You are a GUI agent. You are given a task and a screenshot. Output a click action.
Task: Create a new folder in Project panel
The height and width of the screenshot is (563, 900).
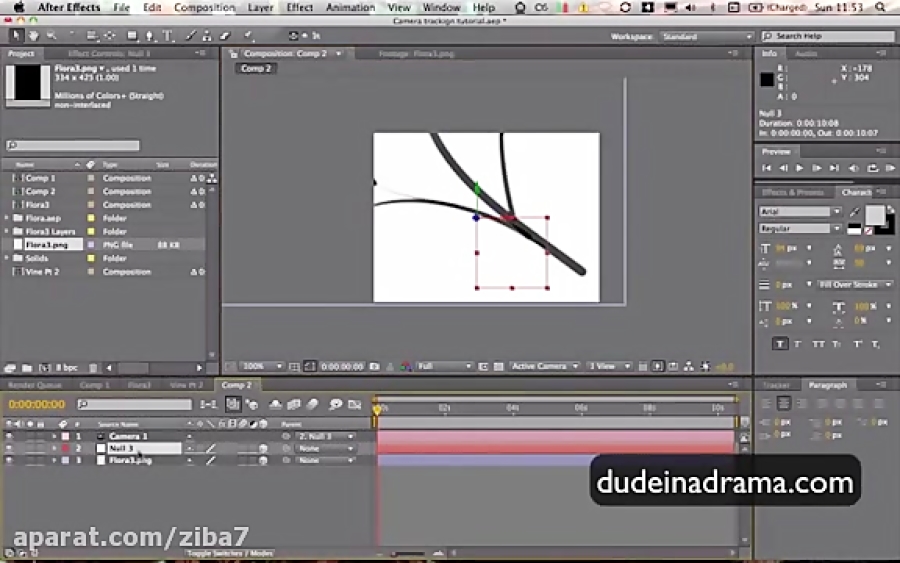tap(27, 368)
